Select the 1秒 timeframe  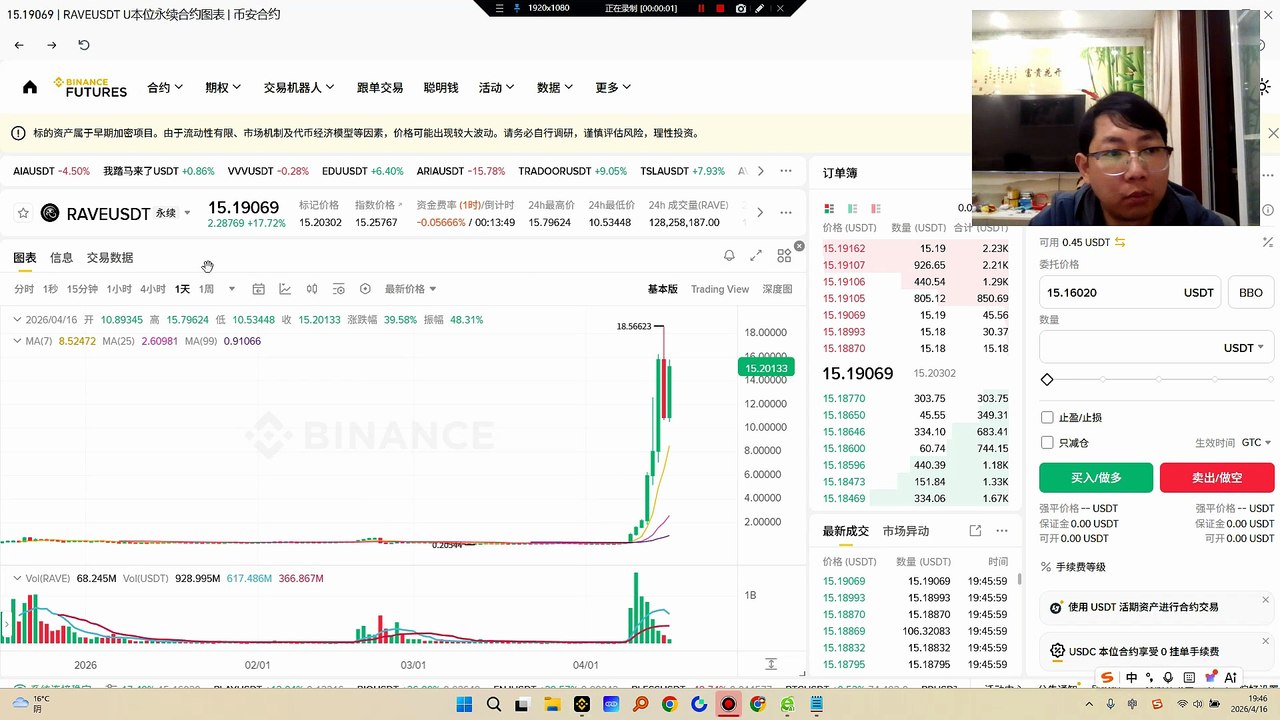[50, 289]
